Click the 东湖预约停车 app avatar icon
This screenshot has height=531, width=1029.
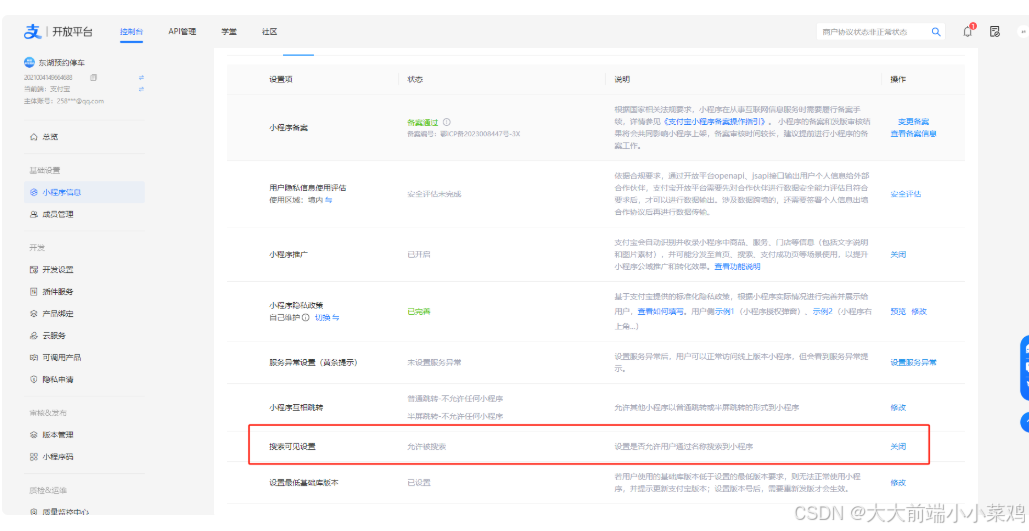coord(29,62)
